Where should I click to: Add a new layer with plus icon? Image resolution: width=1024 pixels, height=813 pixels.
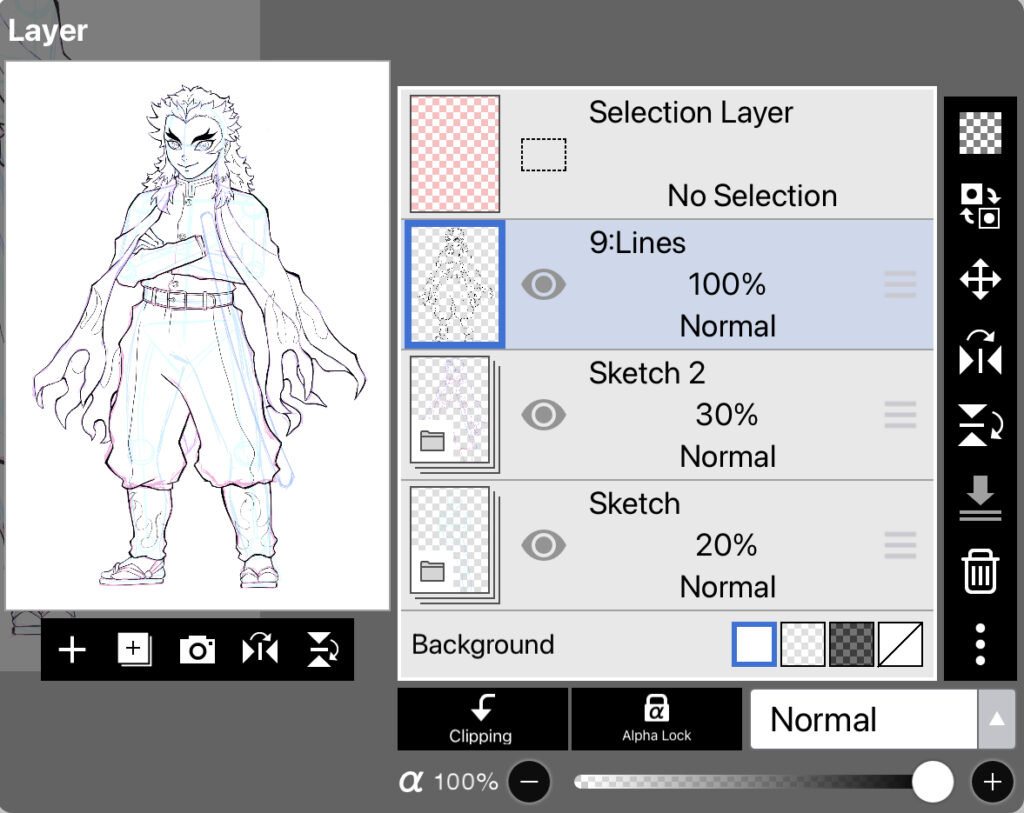point(72,650)
